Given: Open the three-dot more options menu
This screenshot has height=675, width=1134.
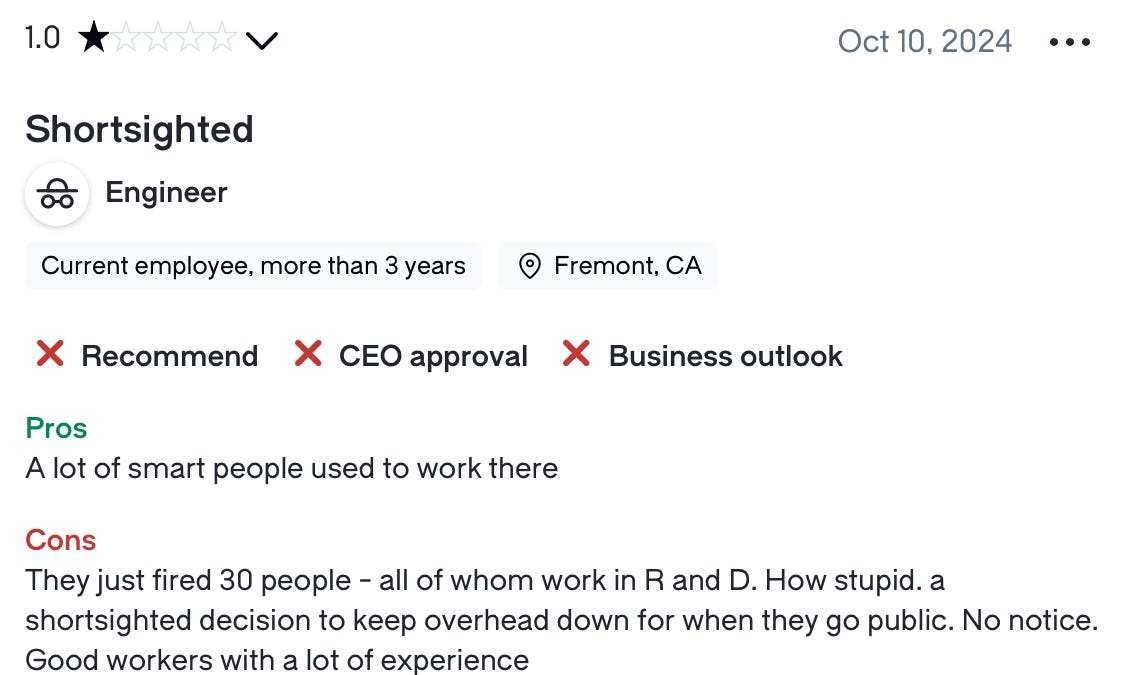Looking at the screenshot, I should coord(1070,42).
